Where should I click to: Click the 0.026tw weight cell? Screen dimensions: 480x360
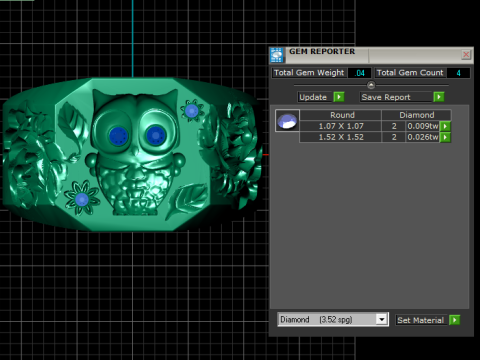point(422,137)
